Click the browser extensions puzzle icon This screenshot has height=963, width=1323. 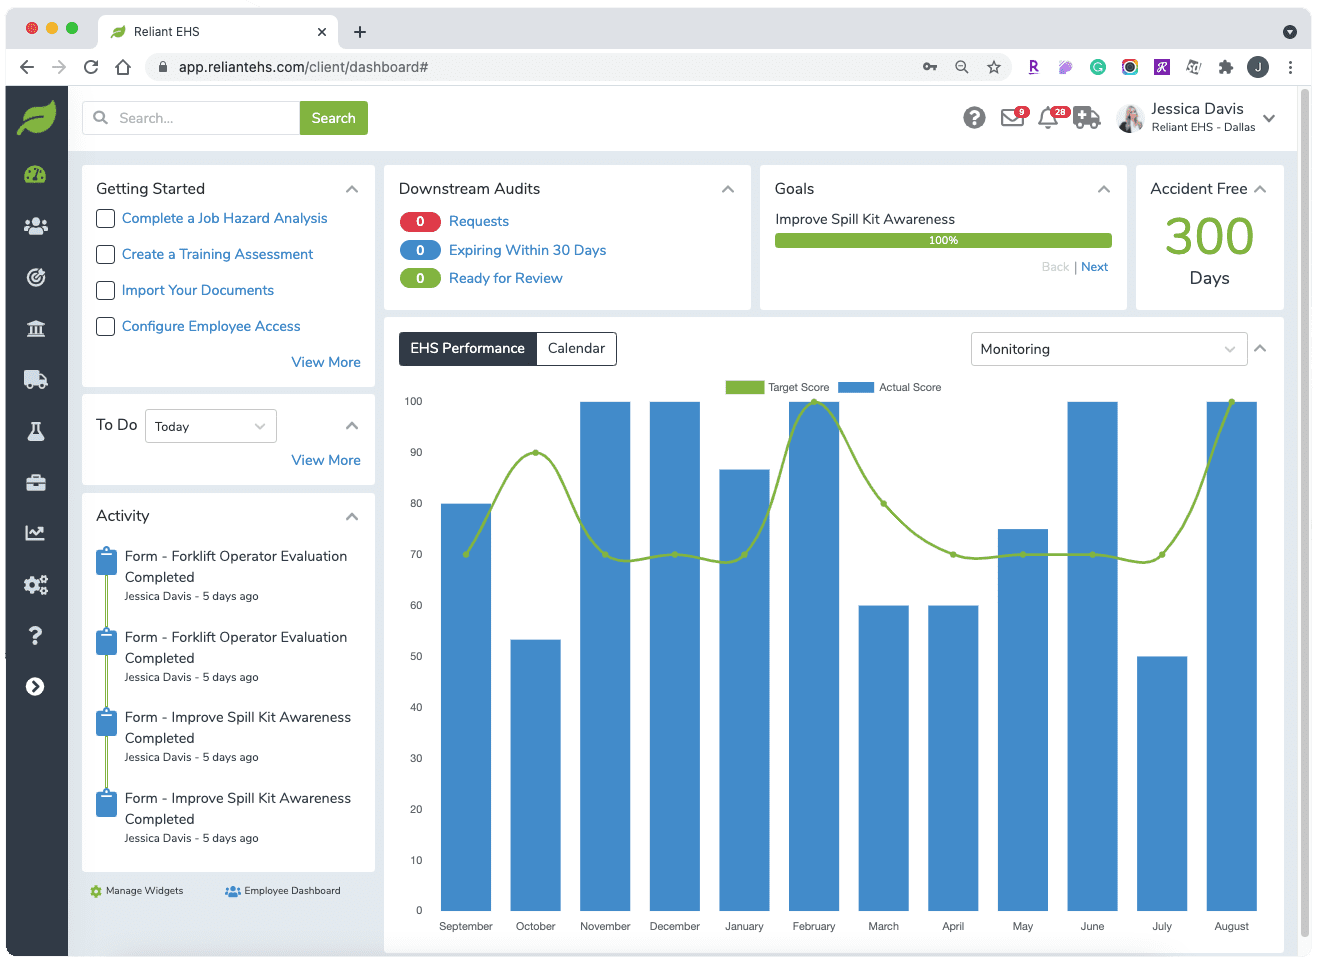1225,67
